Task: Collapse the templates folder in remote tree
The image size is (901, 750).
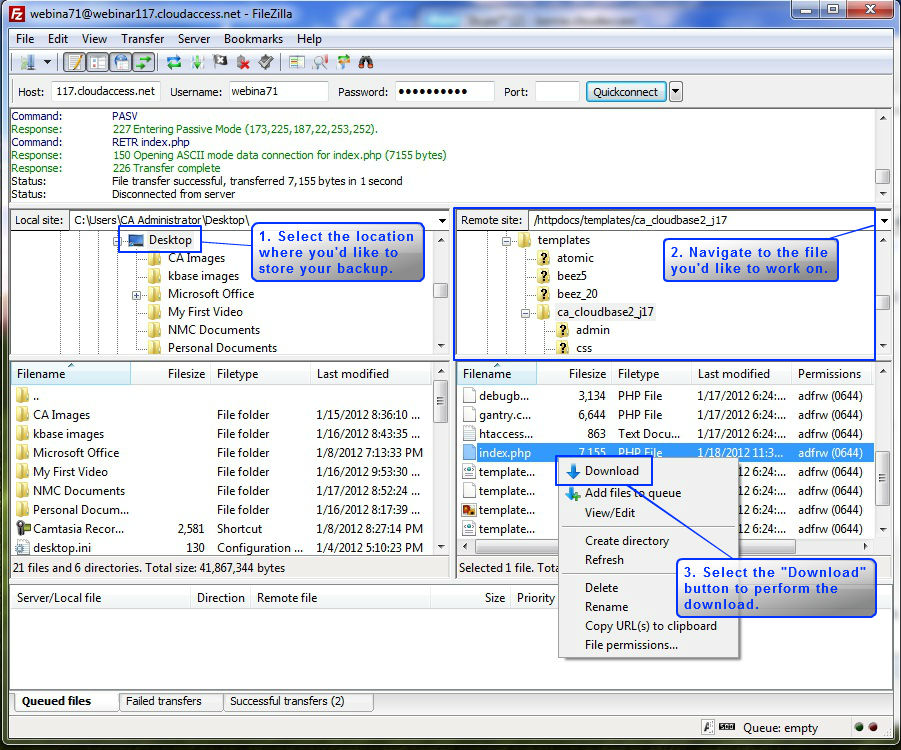Action: pos(506,241)
